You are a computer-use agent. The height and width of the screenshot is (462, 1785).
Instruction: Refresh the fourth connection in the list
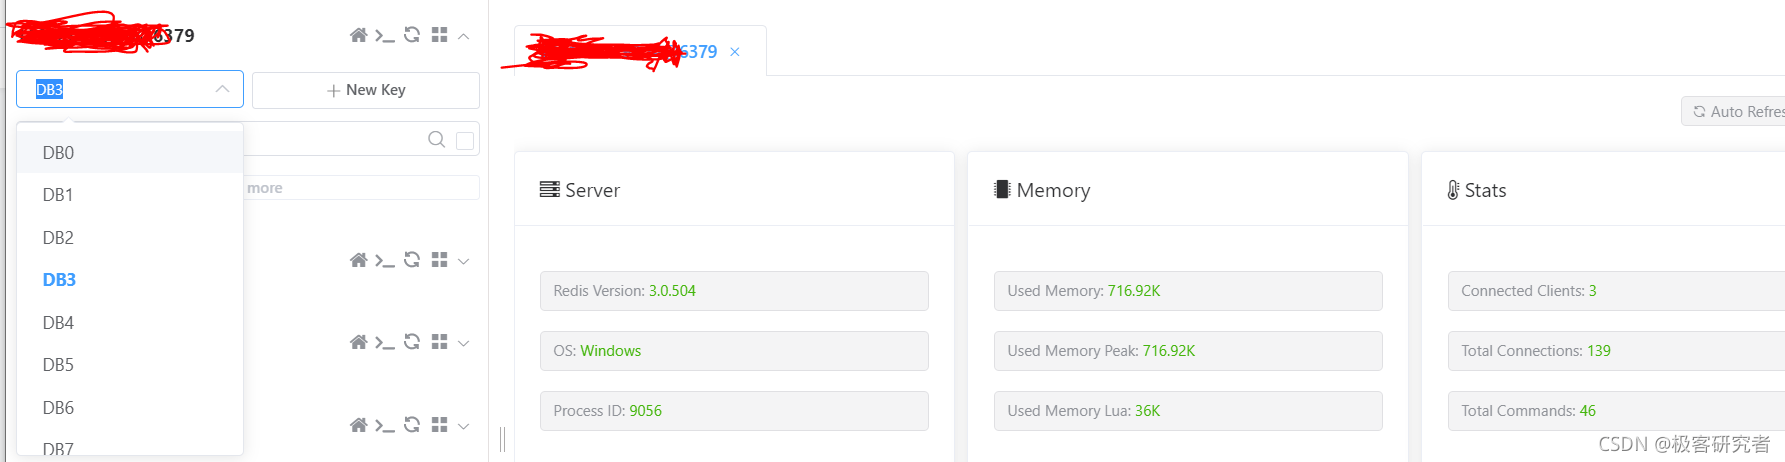(x=412, y=425)
